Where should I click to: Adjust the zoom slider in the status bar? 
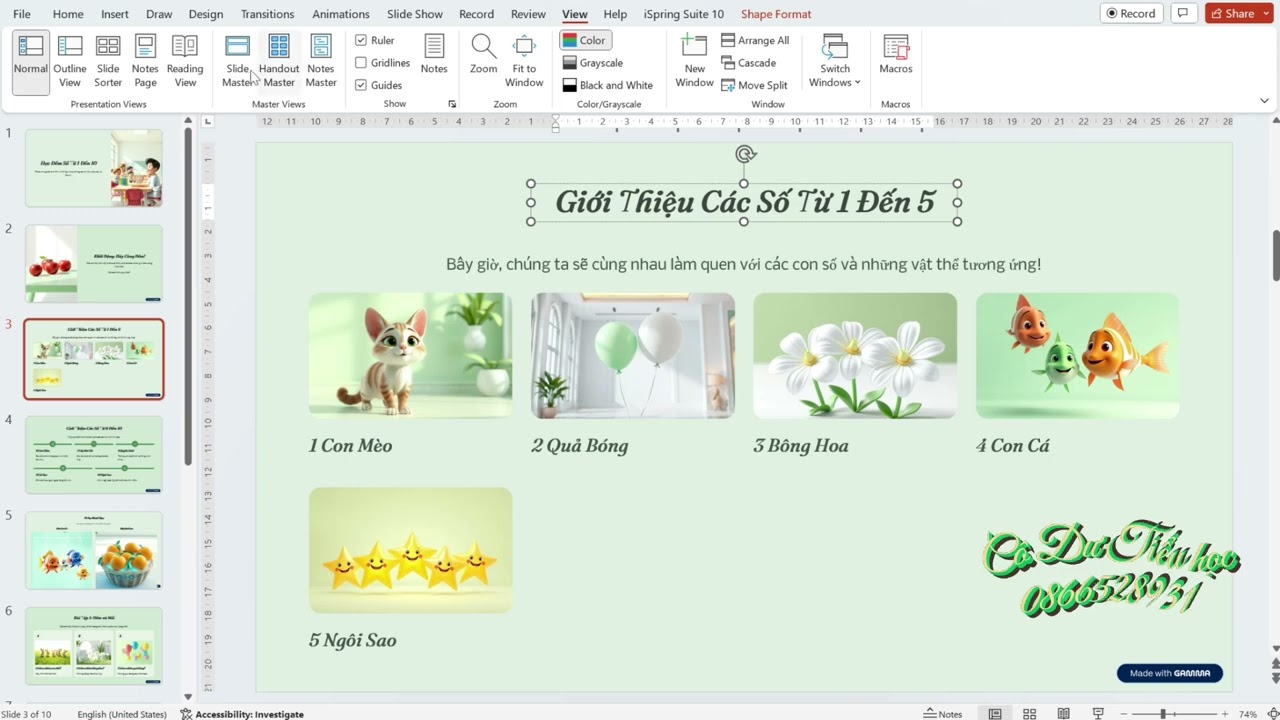[x=1162, y=714]
